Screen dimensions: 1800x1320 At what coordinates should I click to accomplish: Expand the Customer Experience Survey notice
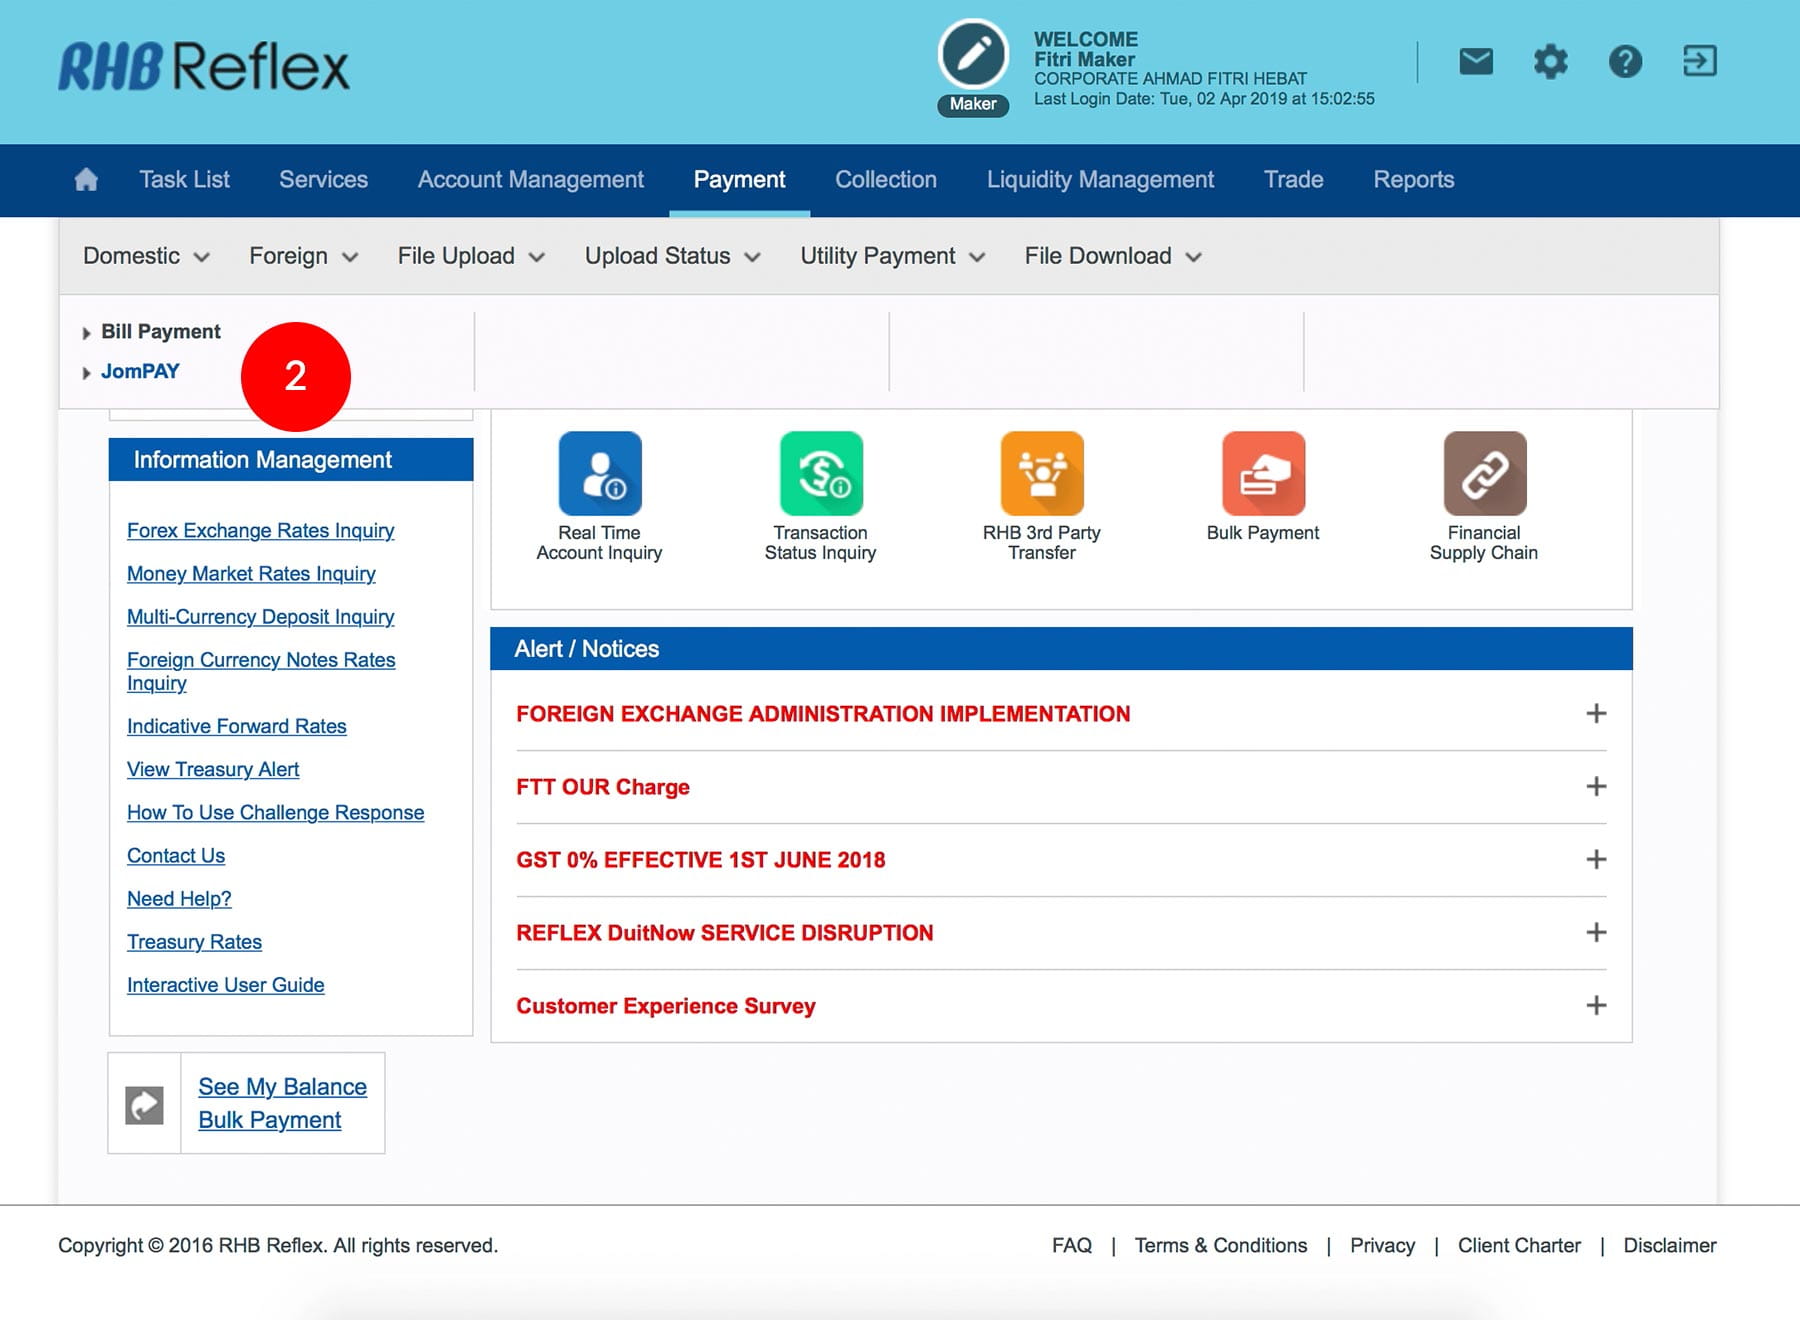(x=1596, y=1006)
